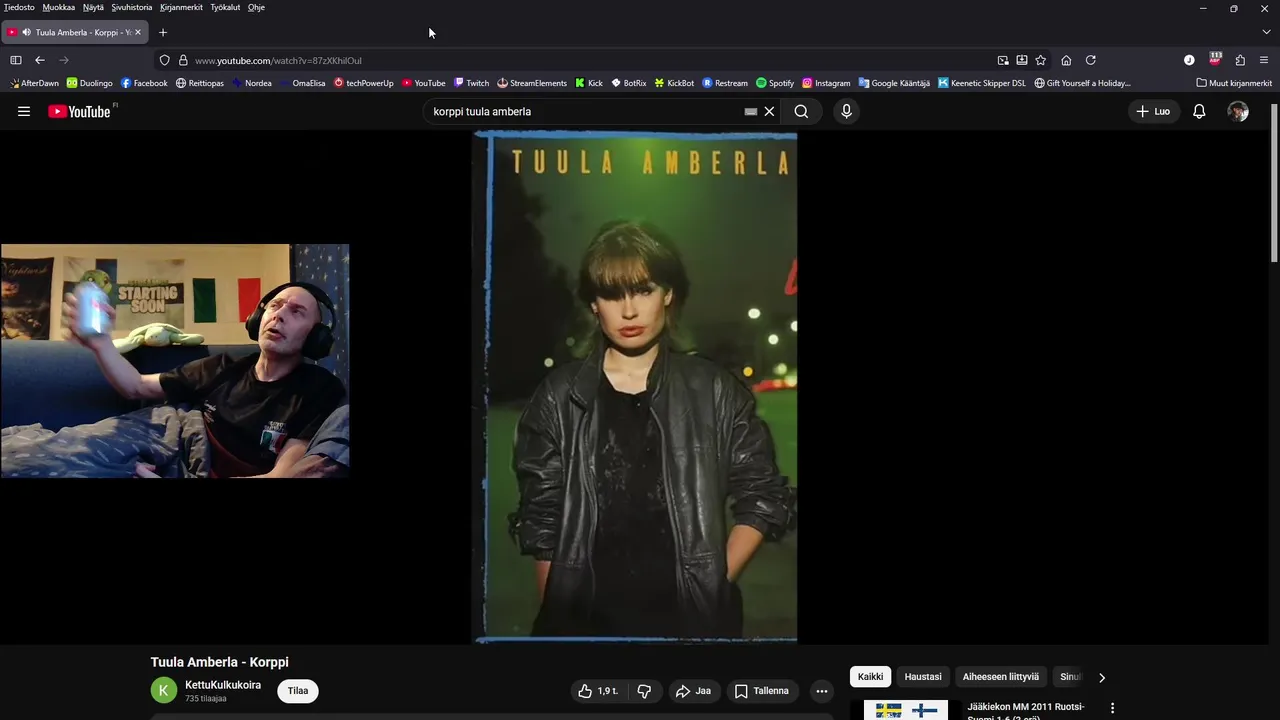1280x720 pixels.
Task: Open options for Jääkiekon MM 2011 video
Action: pos(1112,708)
